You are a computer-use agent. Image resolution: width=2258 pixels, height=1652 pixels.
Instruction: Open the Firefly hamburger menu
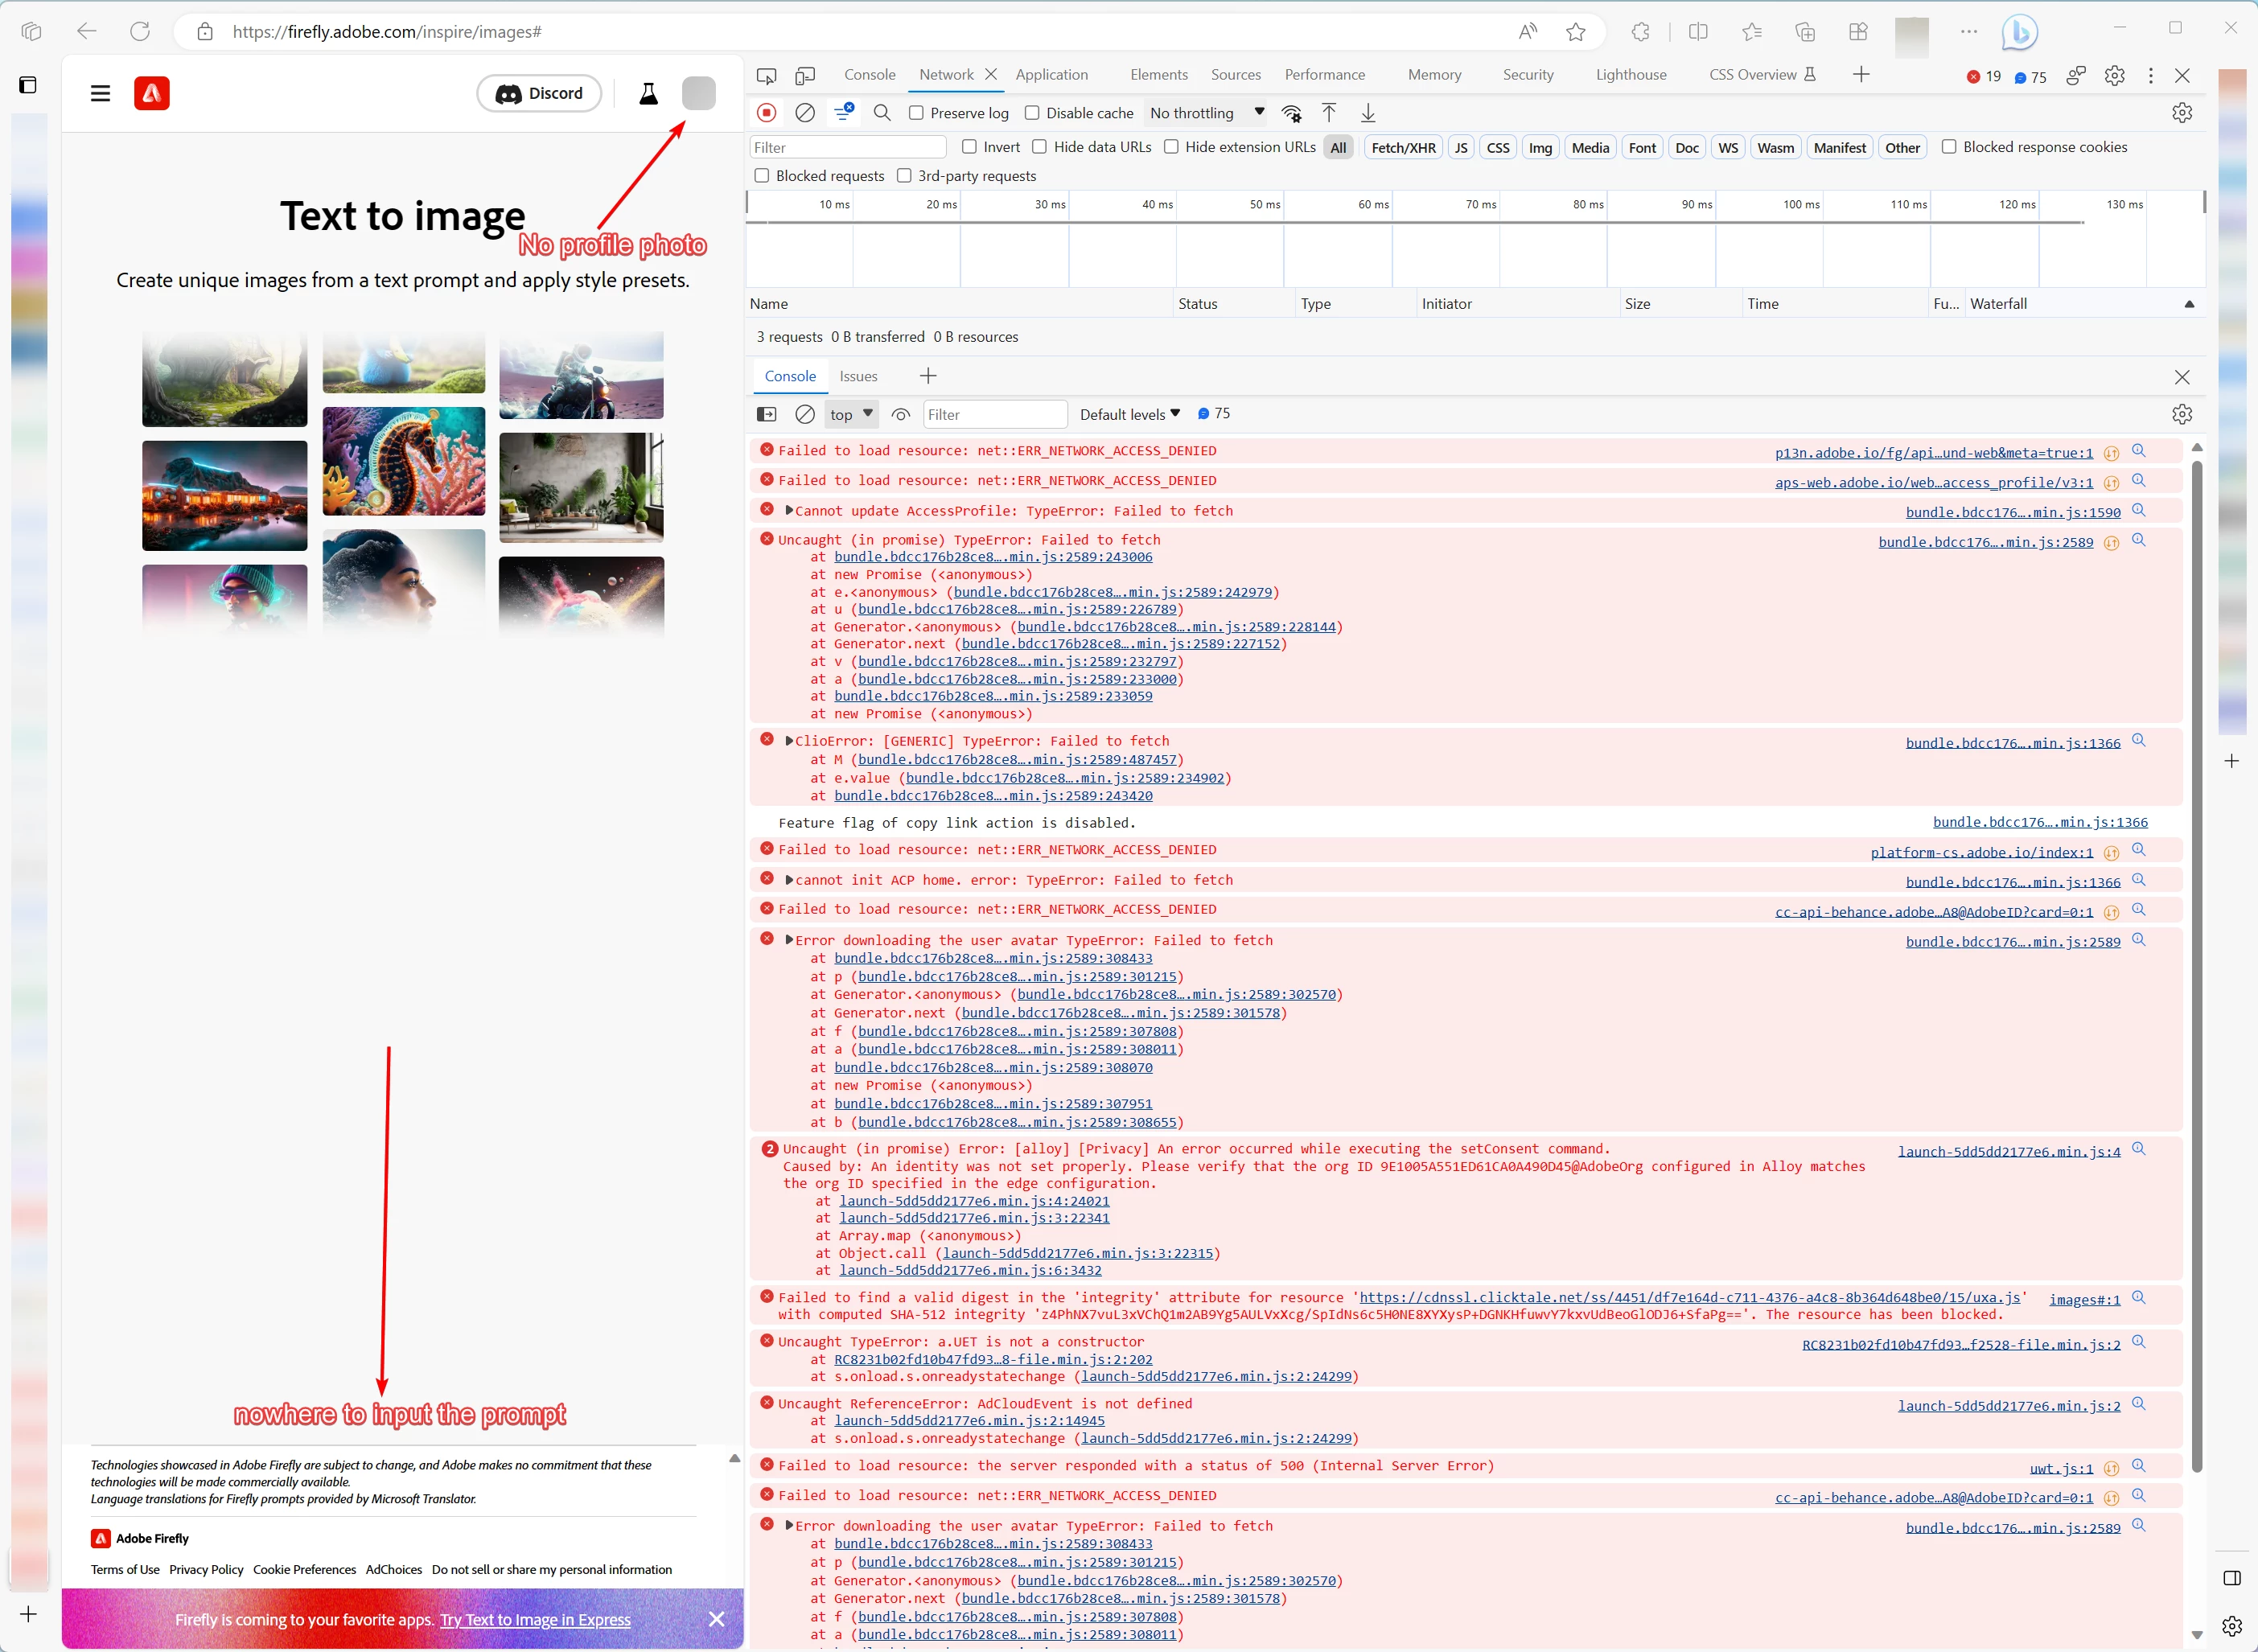coord(100,94)
